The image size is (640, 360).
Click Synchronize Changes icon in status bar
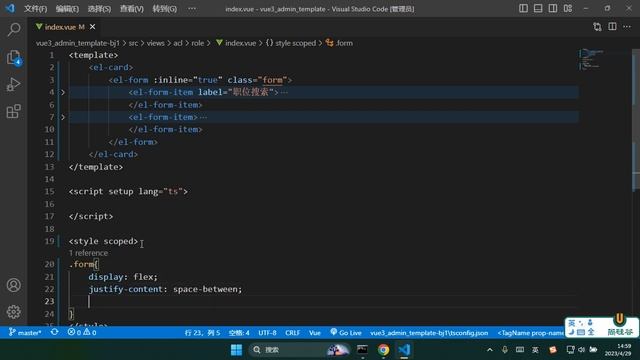54,333
